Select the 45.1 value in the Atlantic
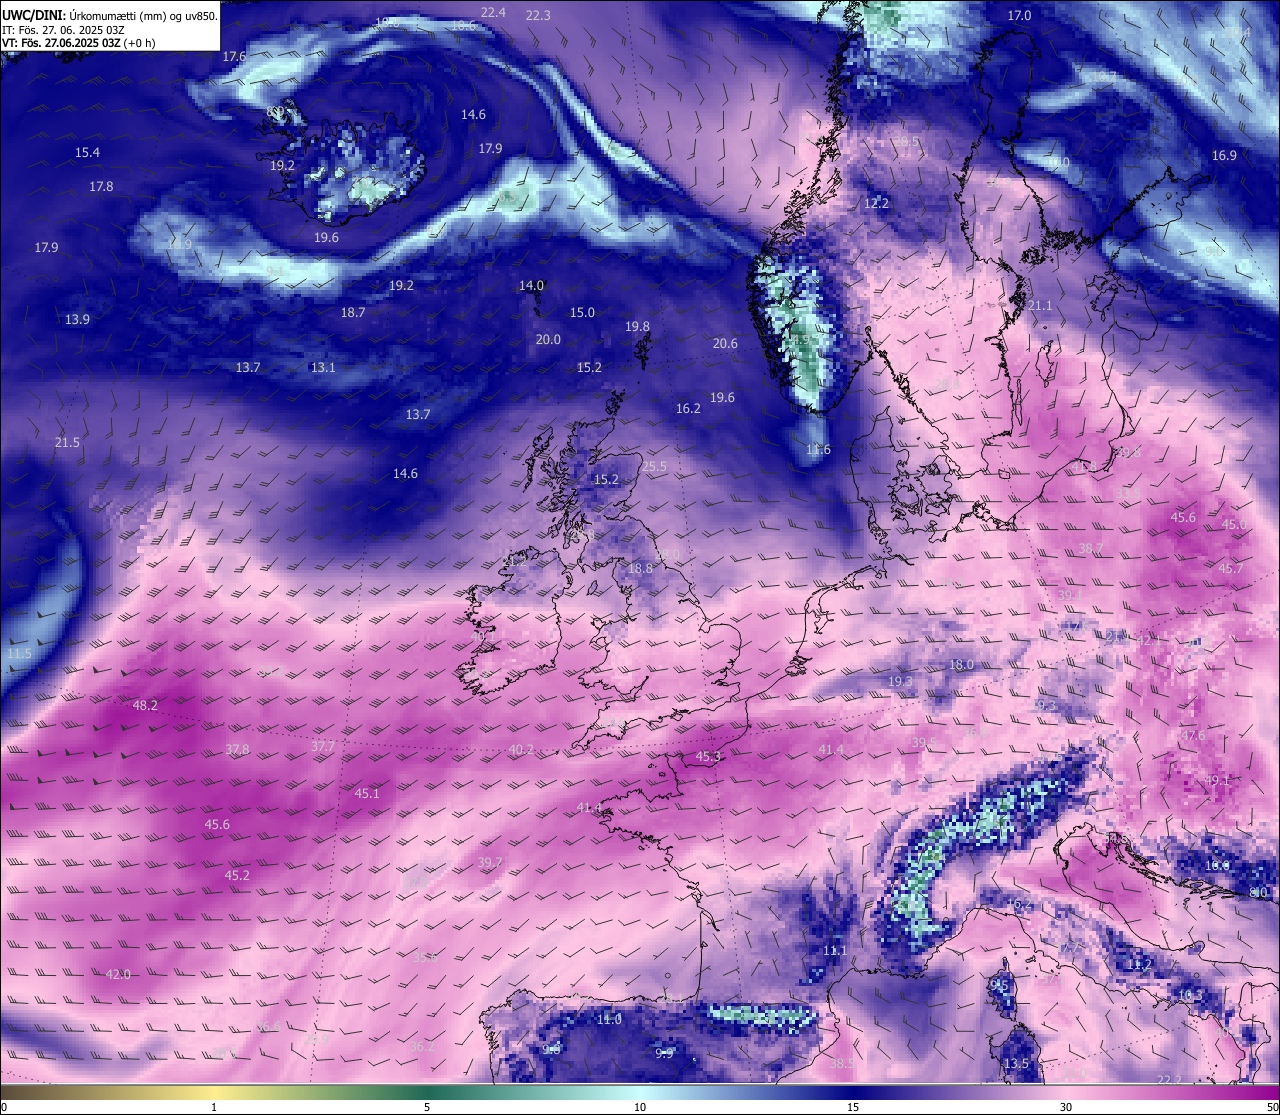 coord(367,794)
